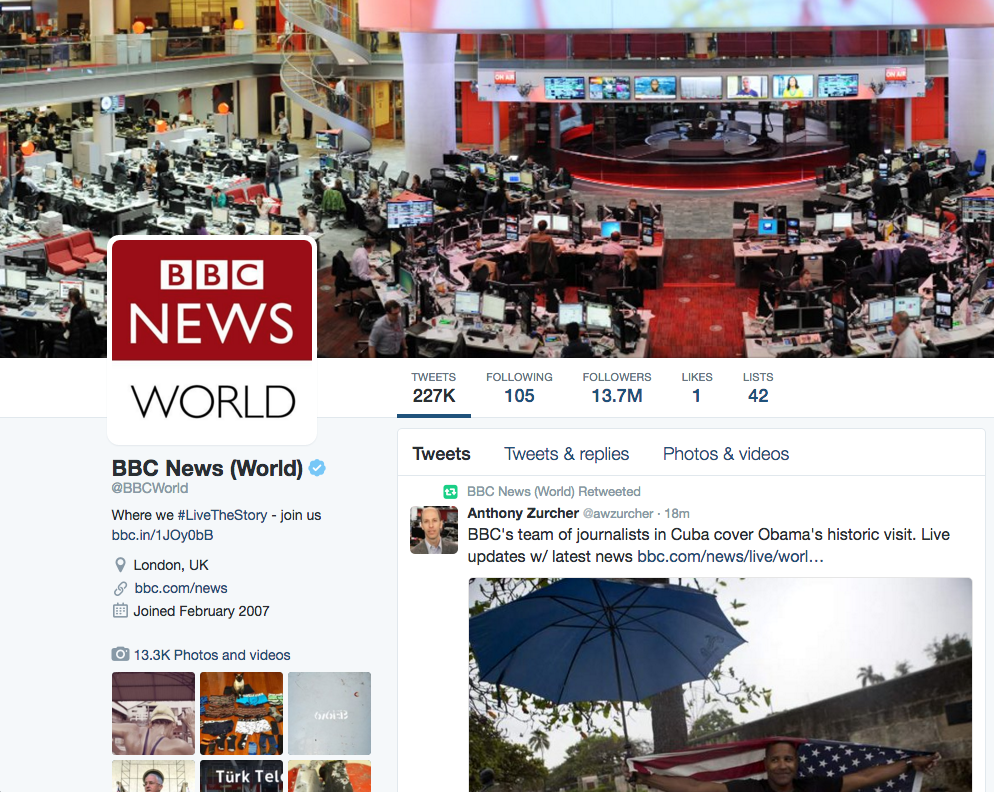
Task: Click the BBC News World profile avatar
Action: click(x=212, y=340)
